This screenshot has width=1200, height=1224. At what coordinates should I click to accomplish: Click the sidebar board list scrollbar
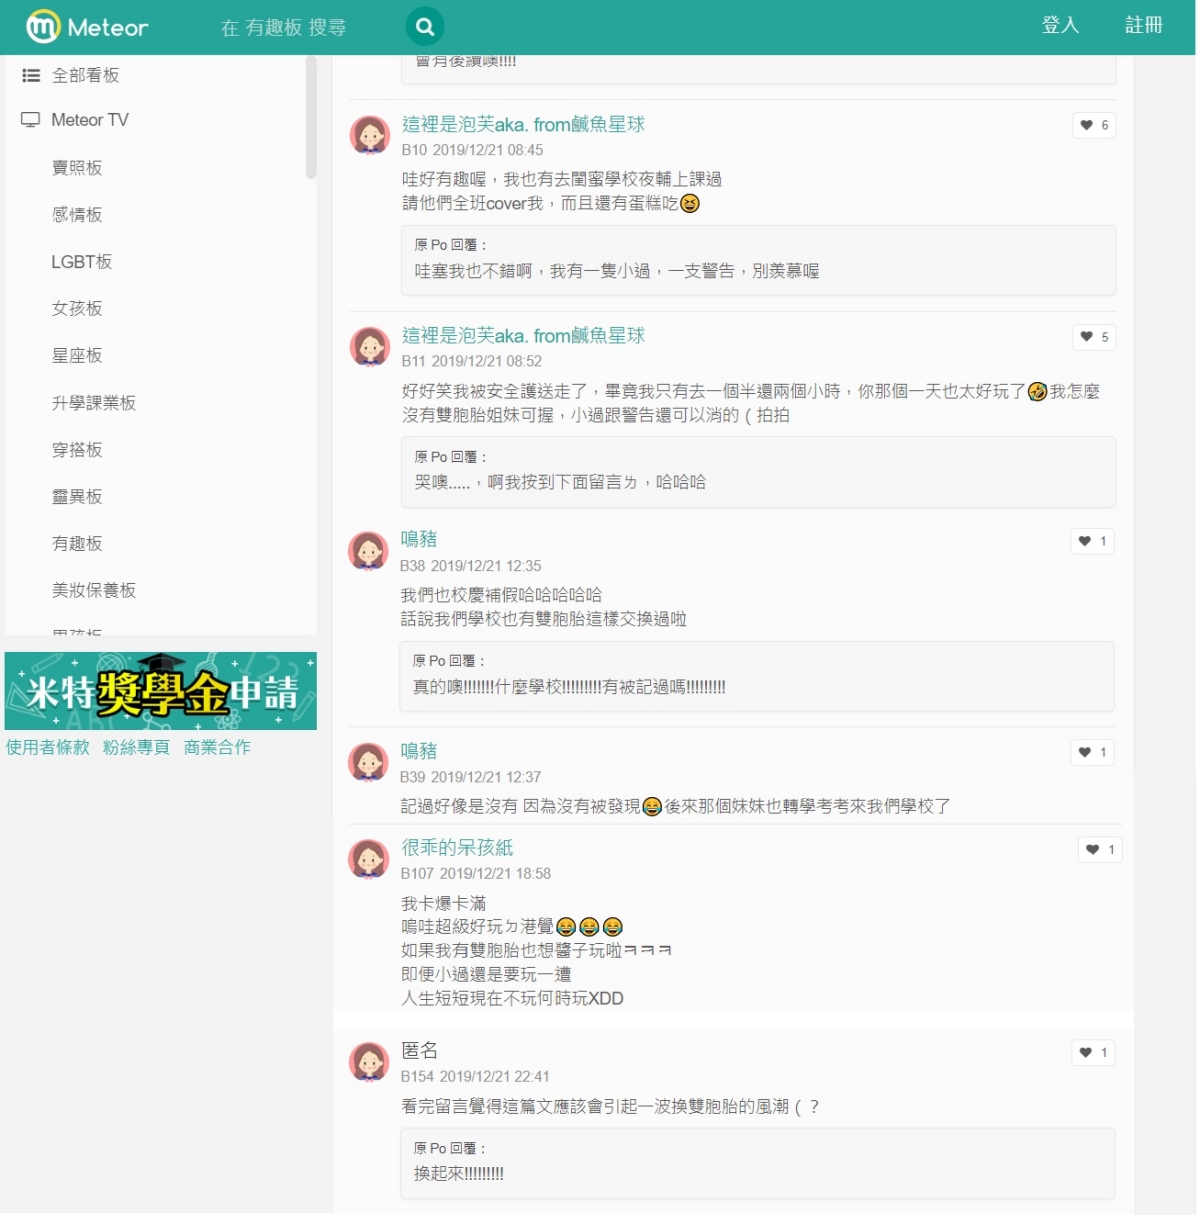(311, 118)
